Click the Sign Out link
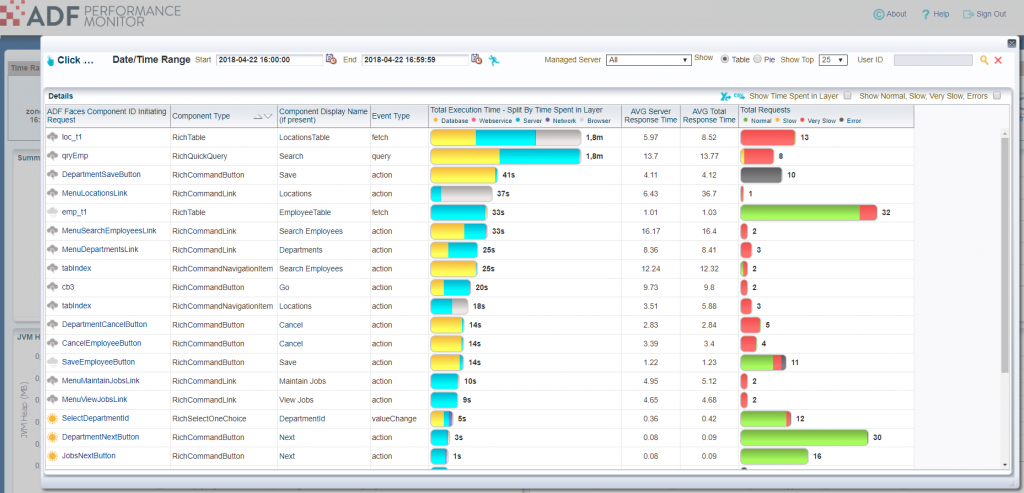Image resolution: width=1024 pixels, height=493 pixels. [983, 14]
